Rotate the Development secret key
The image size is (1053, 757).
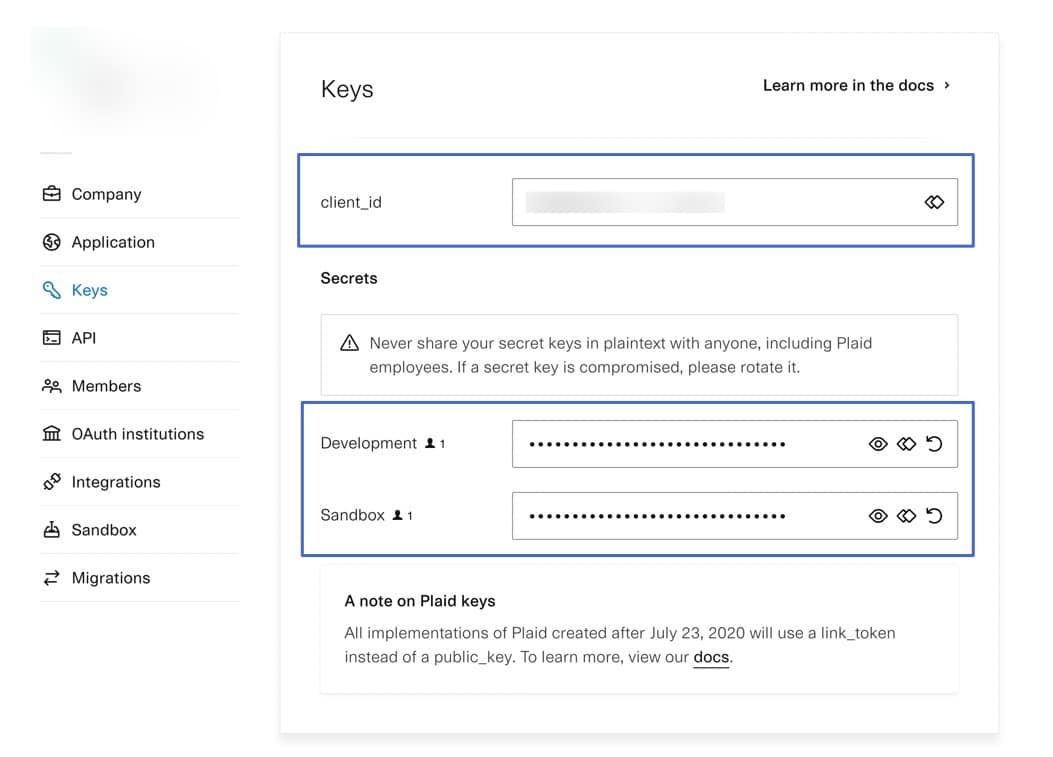point(934,443)
